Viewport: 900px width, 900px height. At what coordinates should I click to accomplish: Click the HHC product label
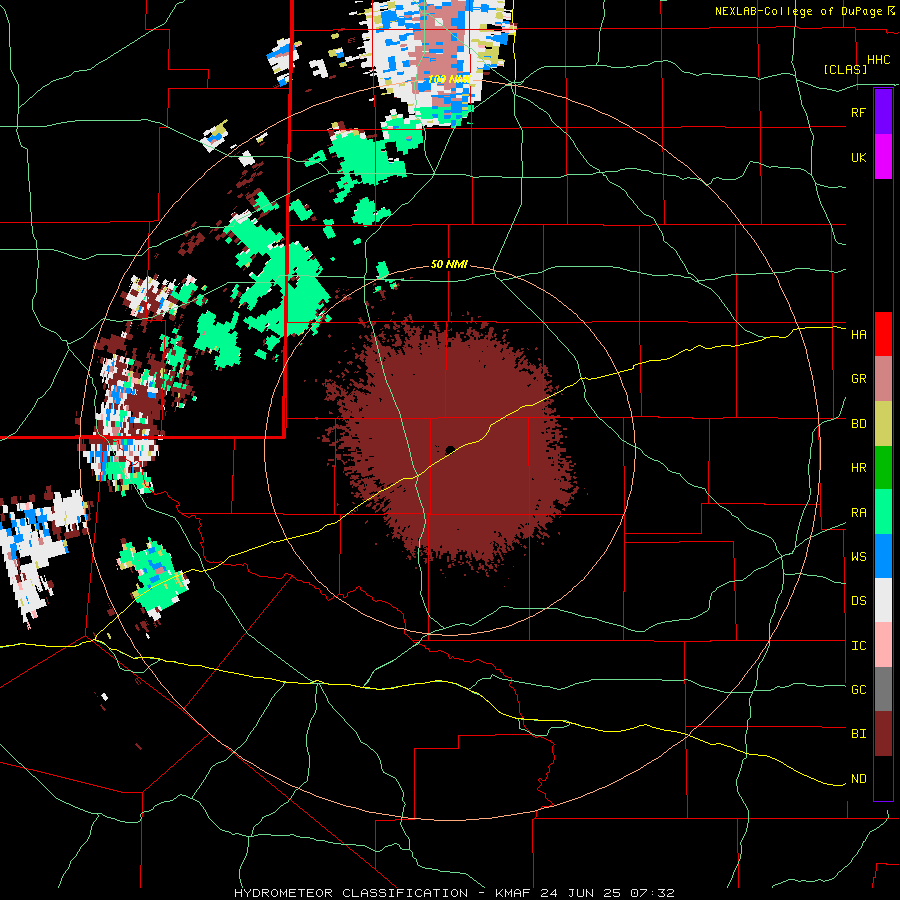pos(879,60)
